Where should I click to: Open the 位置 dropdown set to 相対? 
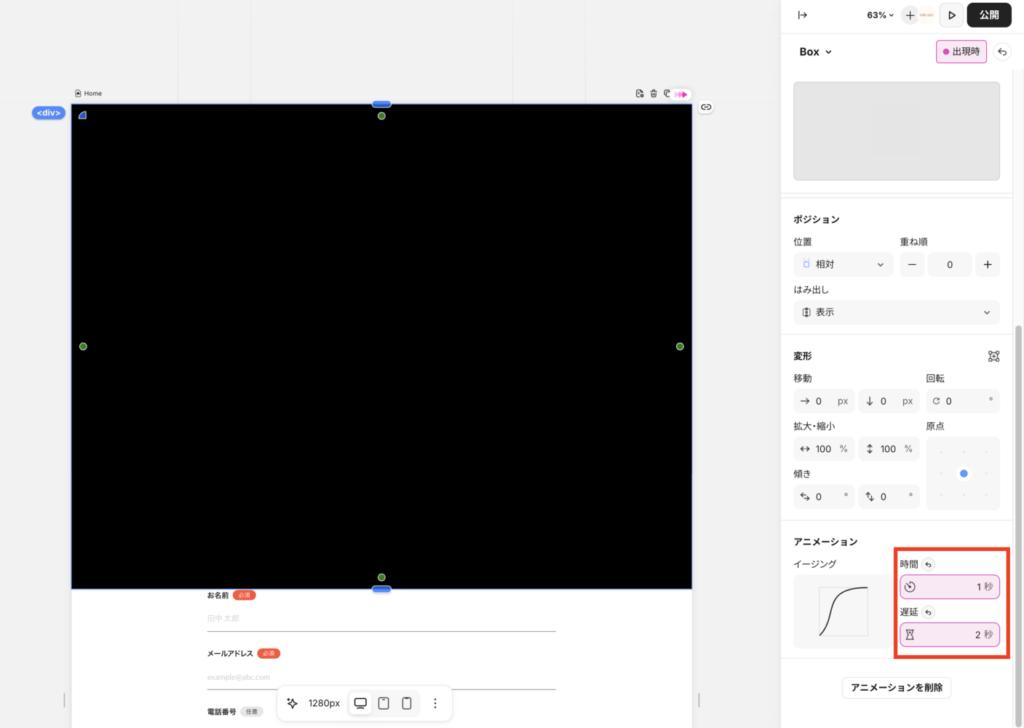[843, 265]
